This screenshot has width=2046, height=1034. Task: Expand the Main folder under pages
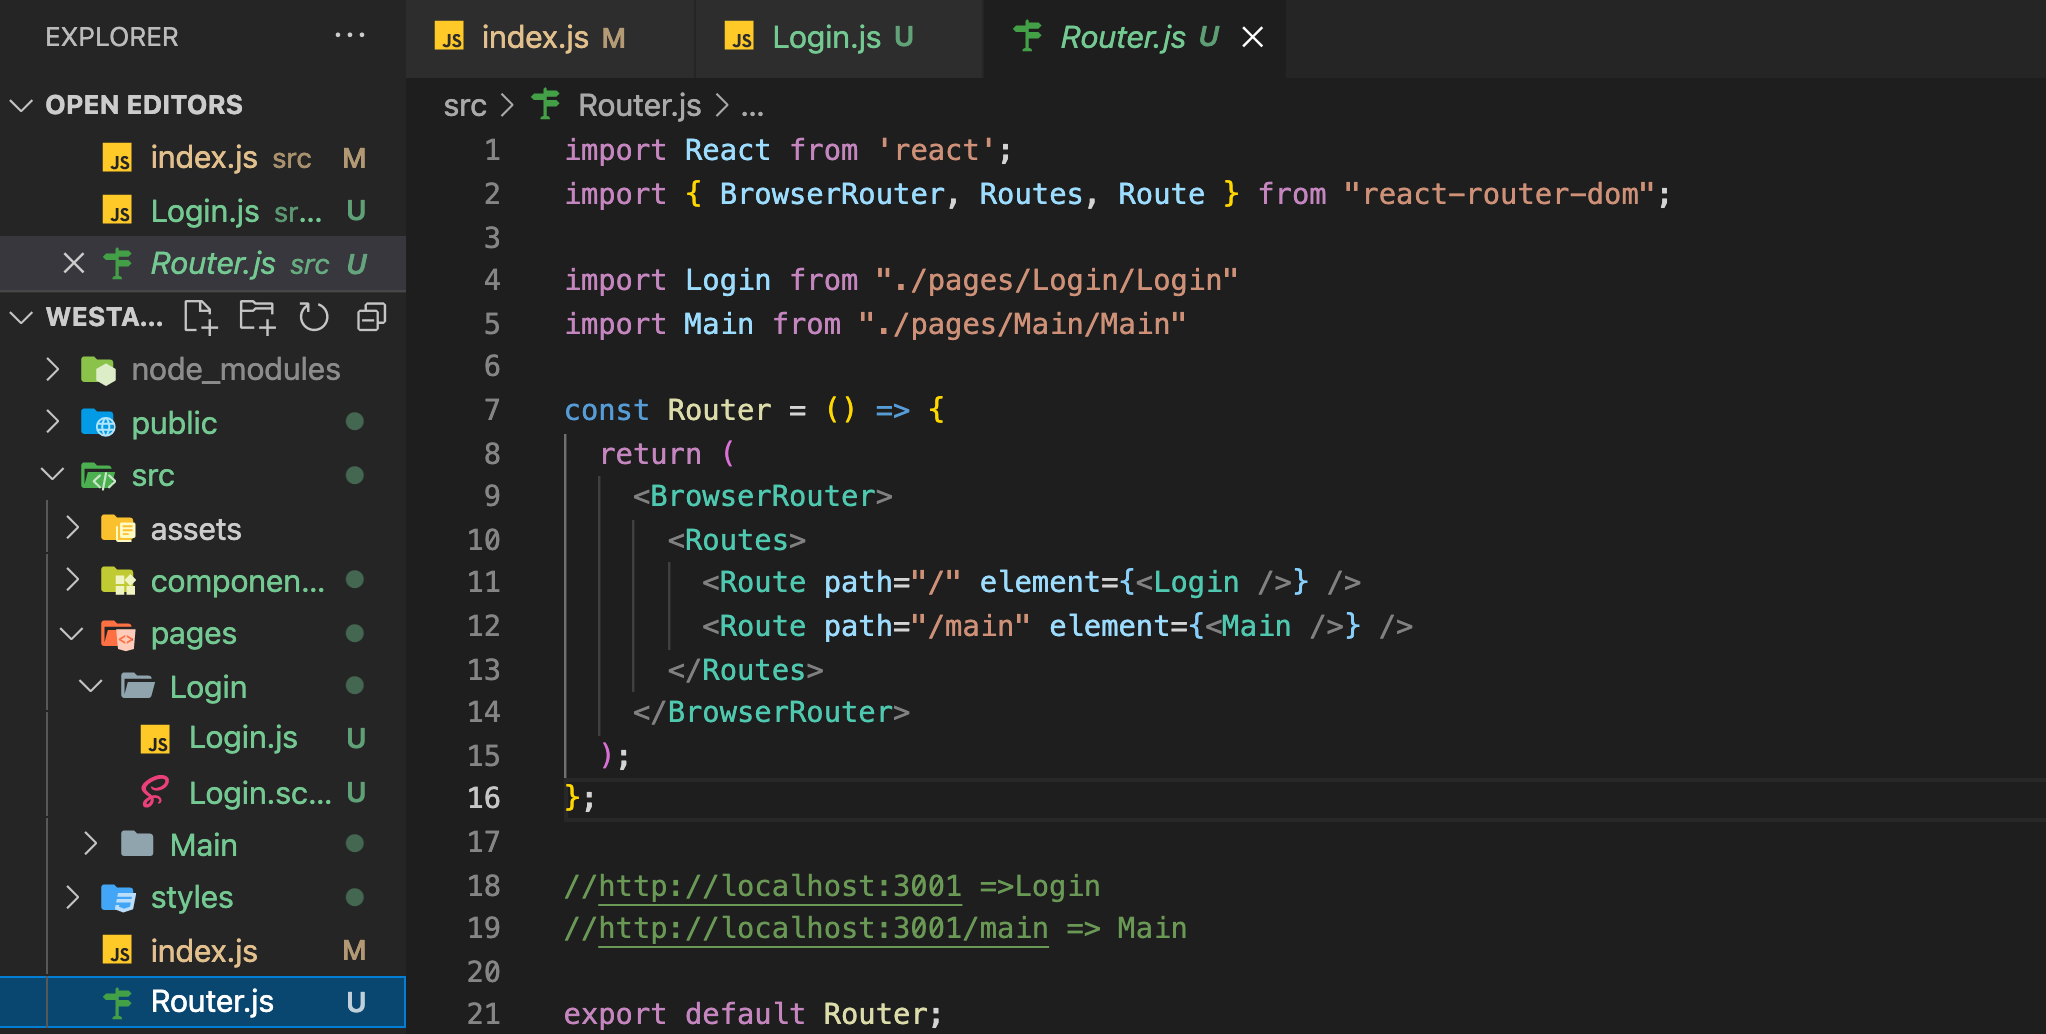(x=90, y=844)
